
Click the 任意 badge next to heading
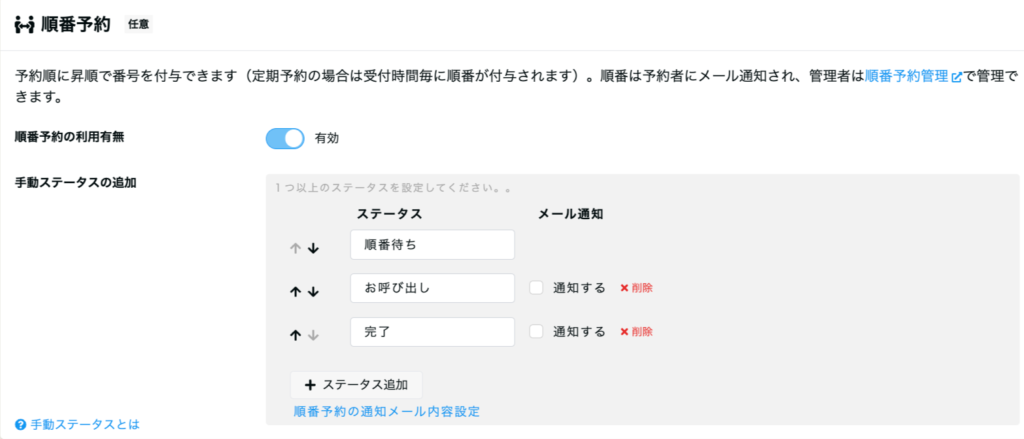[x=138, y=24]
